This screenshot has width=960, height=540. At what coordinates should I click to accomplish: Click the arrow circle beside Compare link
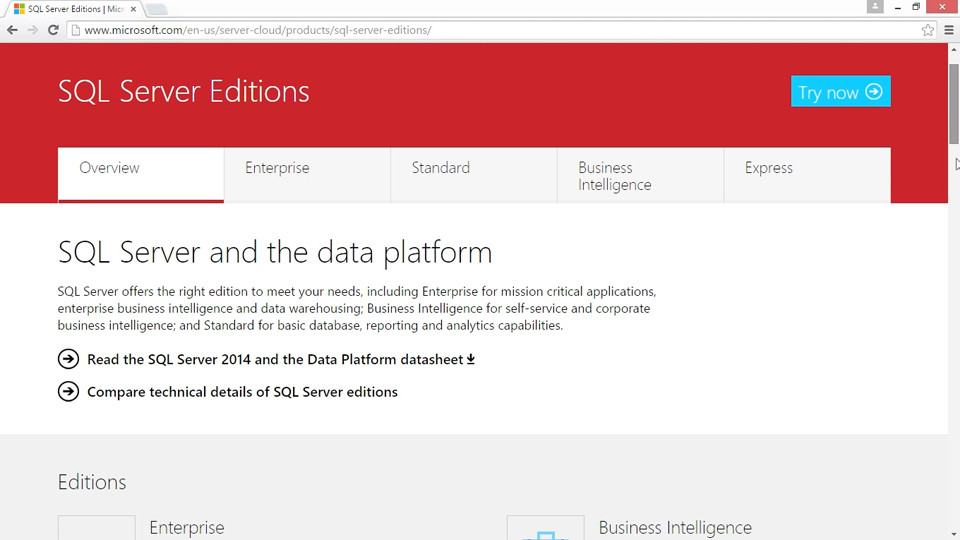[69, 391]
